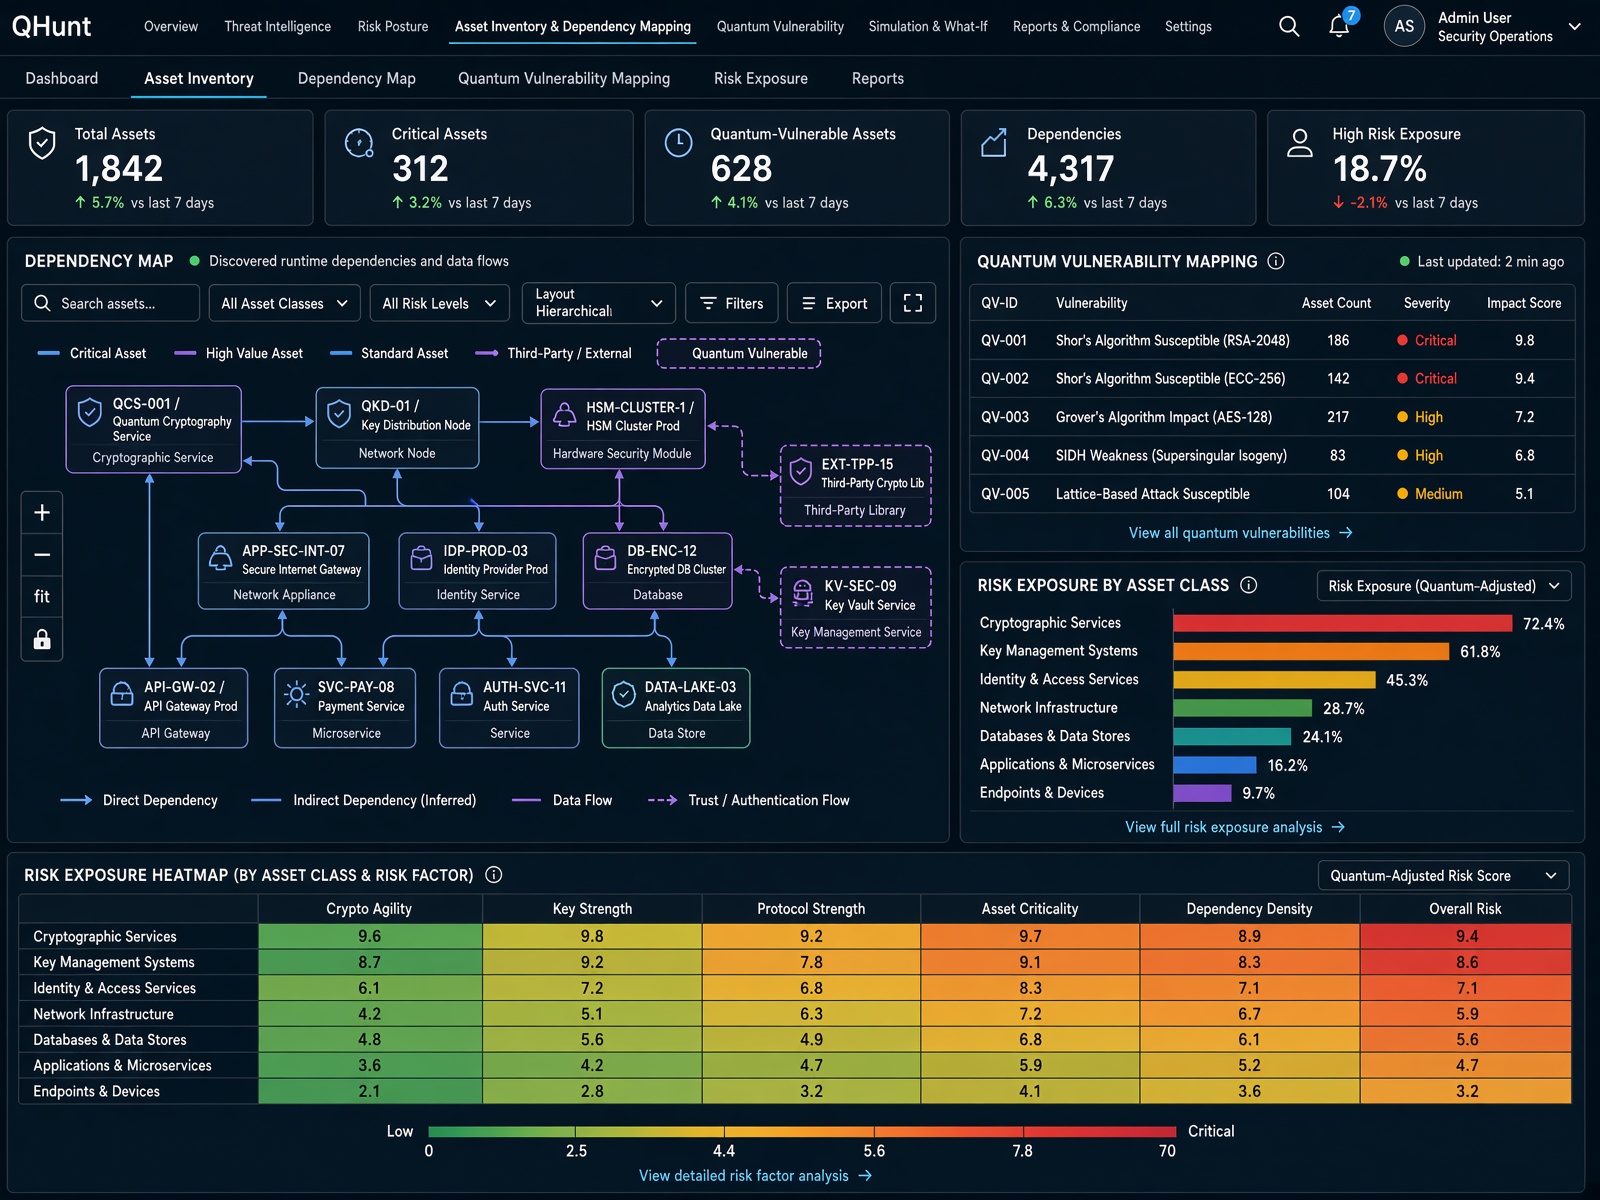Open Risk Exposure (Quantum-Adjusted) dropdown
The width and height of the screenshot is (1600, 1200).
click(x=1444, y=586)
